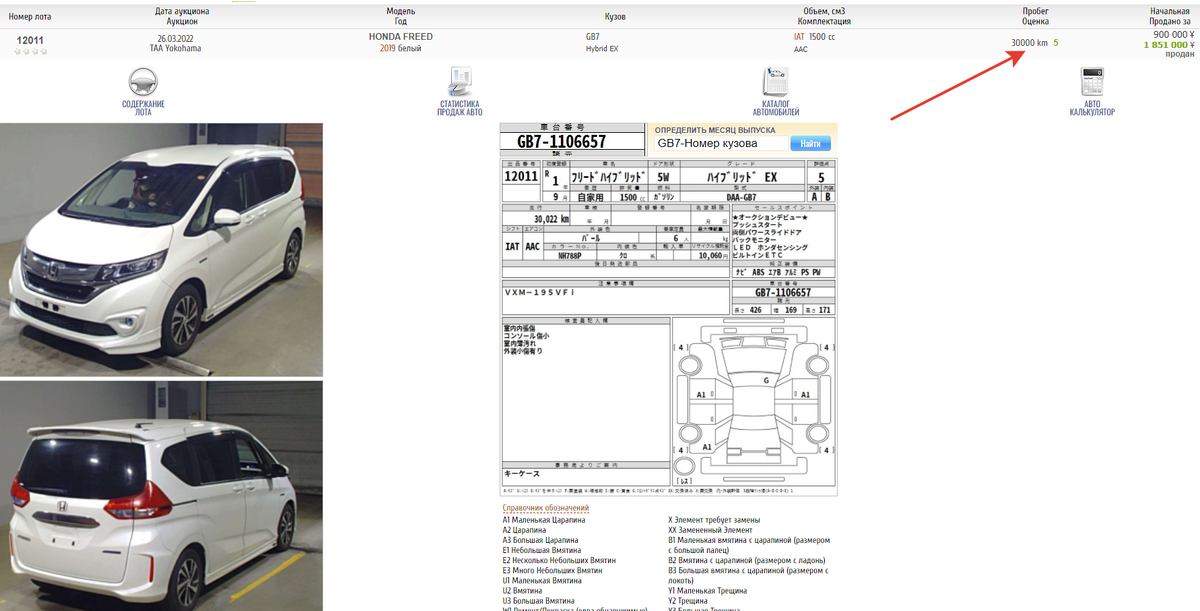Click the Авто калькулятор label
Screen dimensions: 1200x611
[1092, 108]
